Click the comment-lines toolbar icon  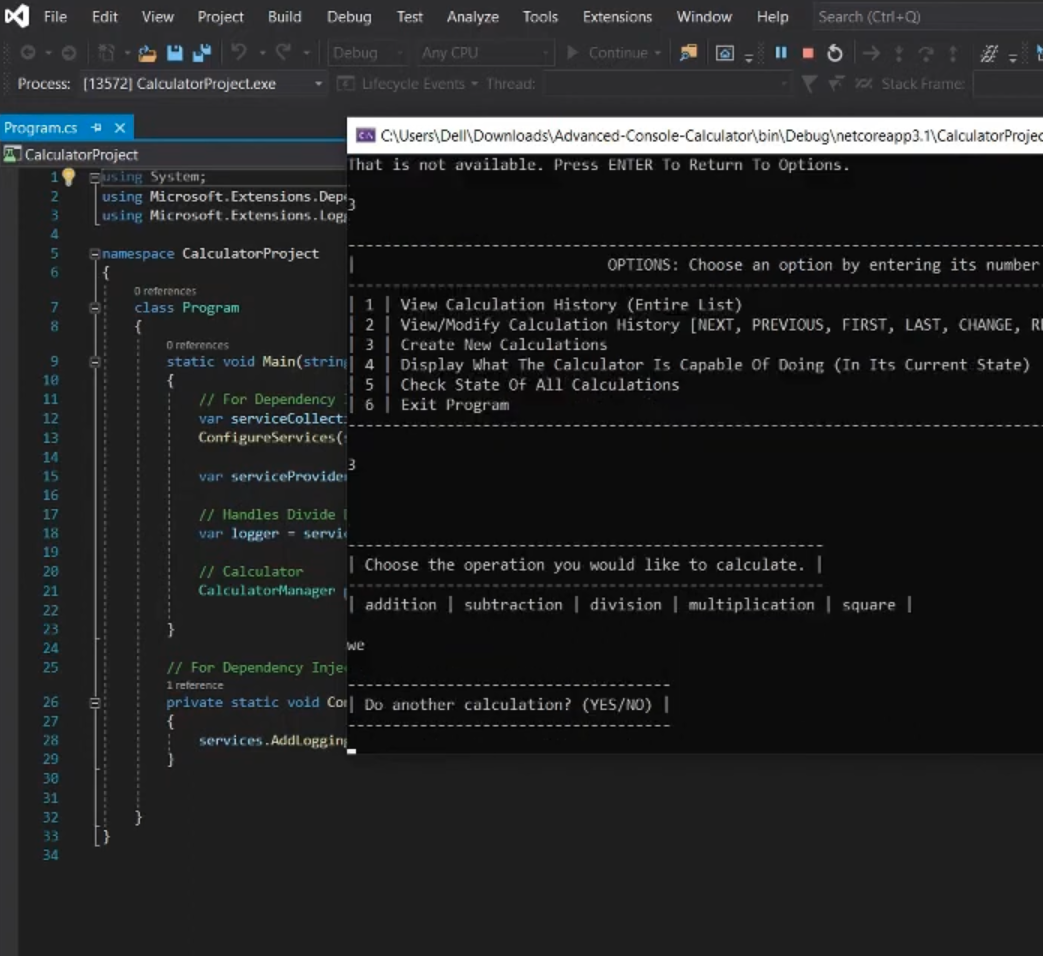(x=989, y=53)
